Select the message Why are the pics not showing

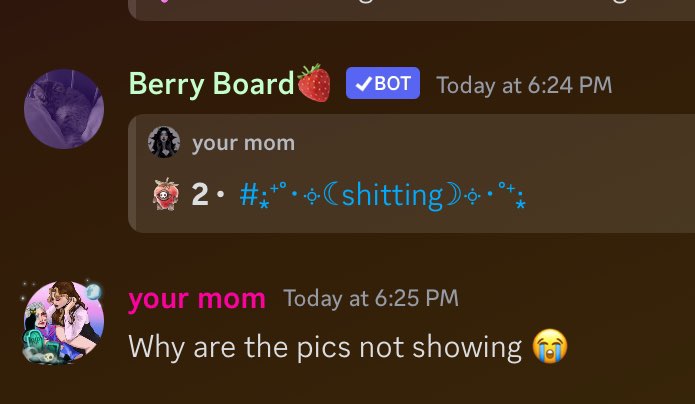[x=325, y=347]
